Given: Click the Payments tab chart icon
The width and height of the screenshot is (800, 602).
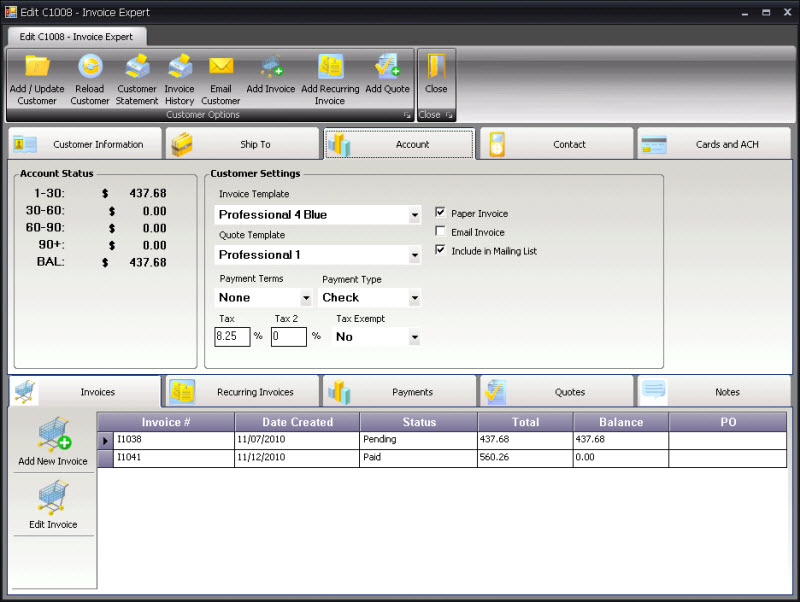Looking at the screenshot, I should coord(339,392).
